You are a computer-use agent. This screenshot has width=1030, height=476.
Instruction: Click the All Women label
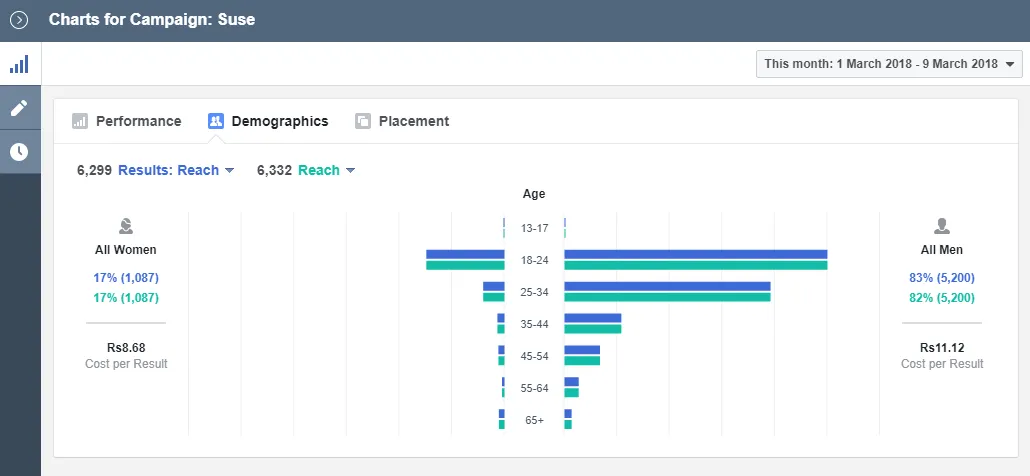click(126, 249)
